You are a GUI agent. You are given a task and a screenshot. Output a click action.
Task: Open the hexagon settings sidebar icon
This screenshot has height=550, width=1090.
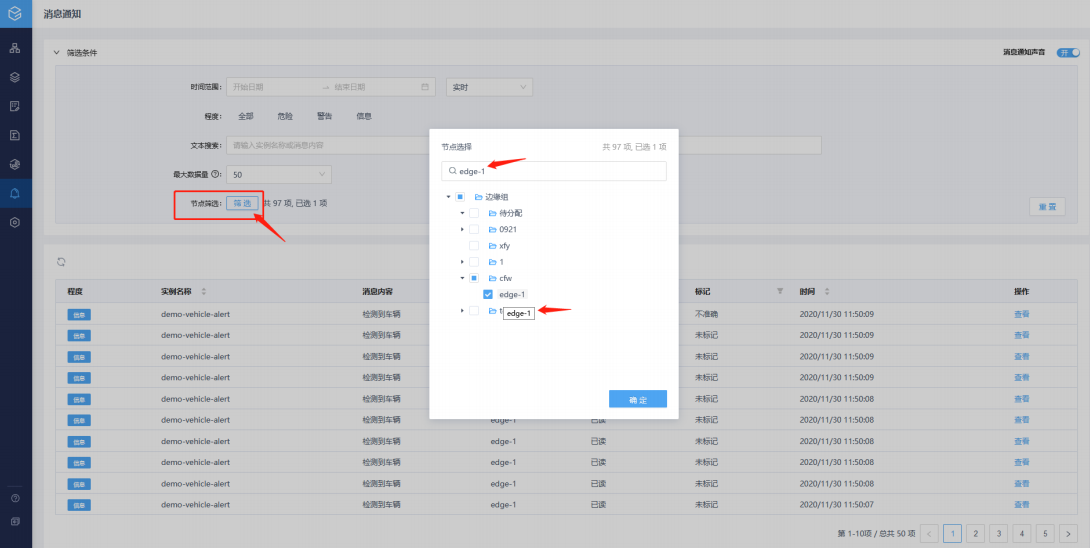coord(15,223)
